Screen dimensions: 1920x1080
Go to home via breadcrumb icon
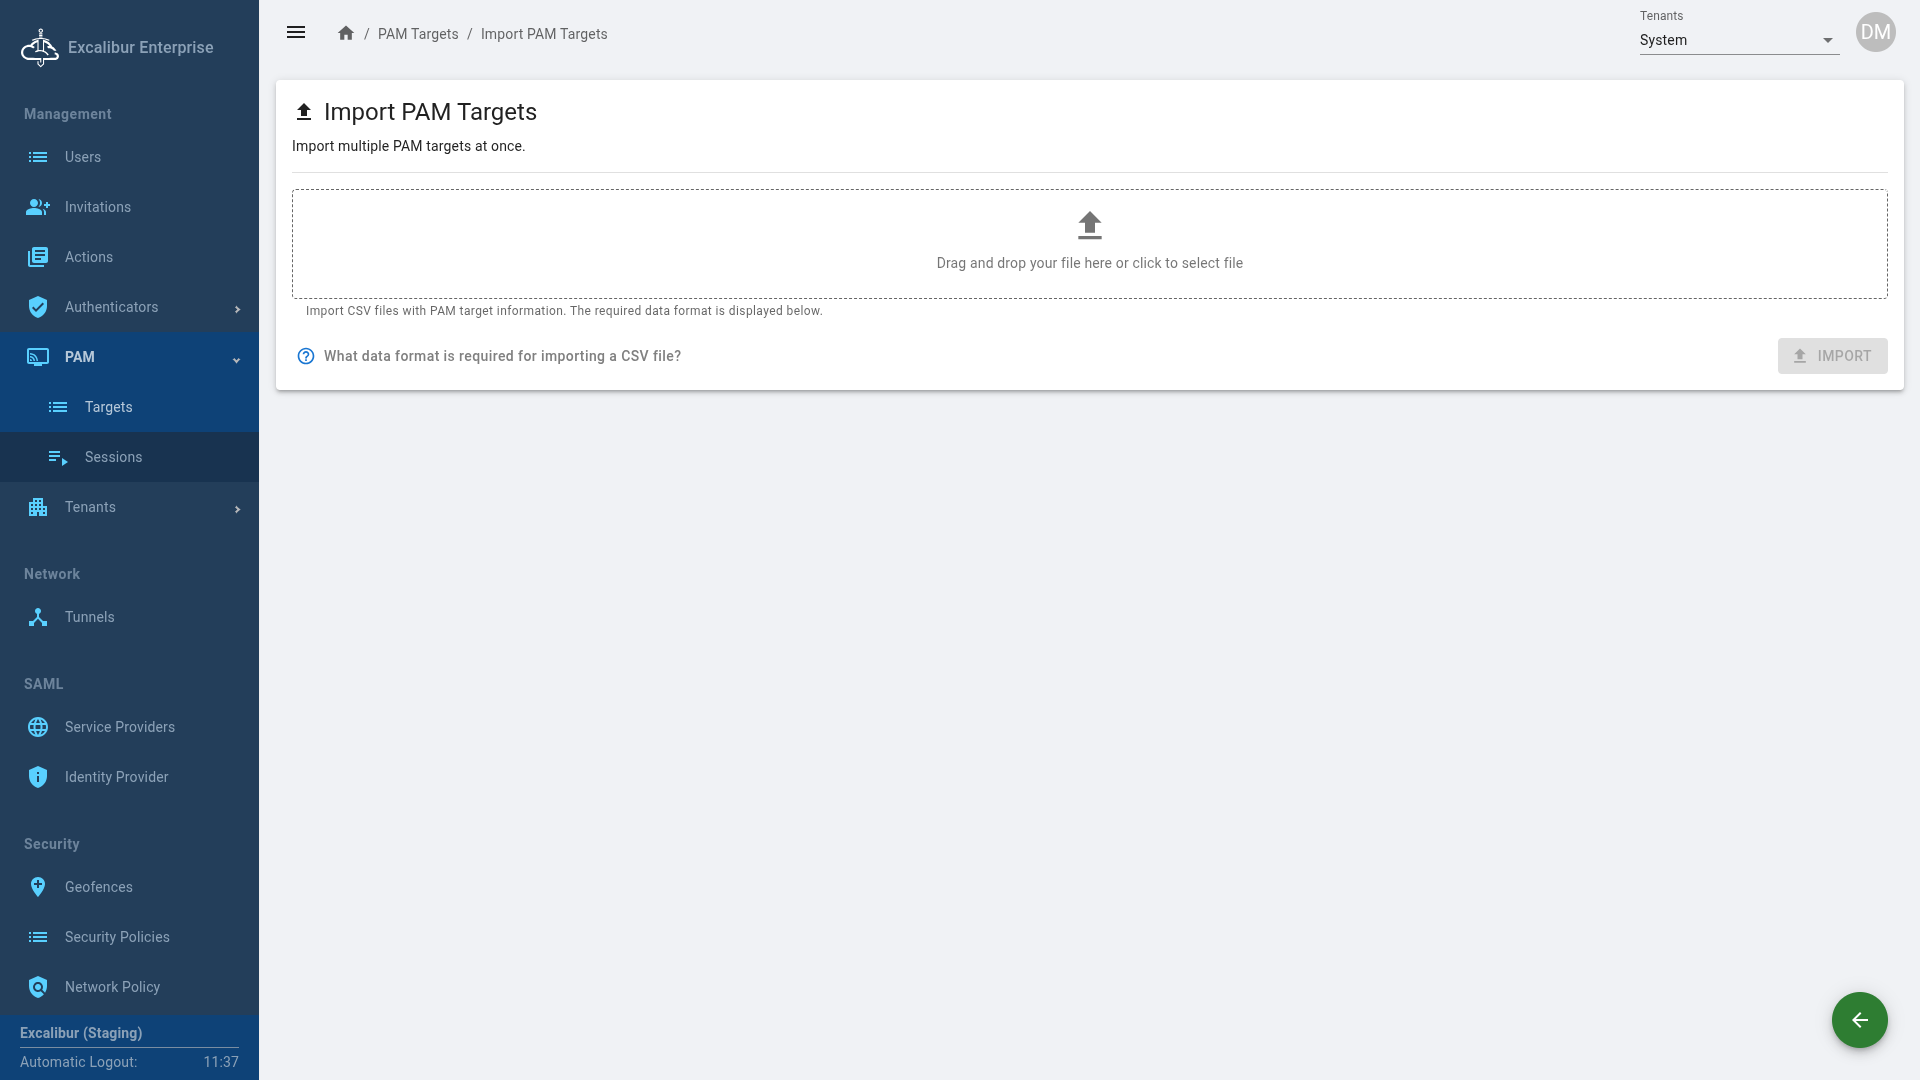point(346,34)
